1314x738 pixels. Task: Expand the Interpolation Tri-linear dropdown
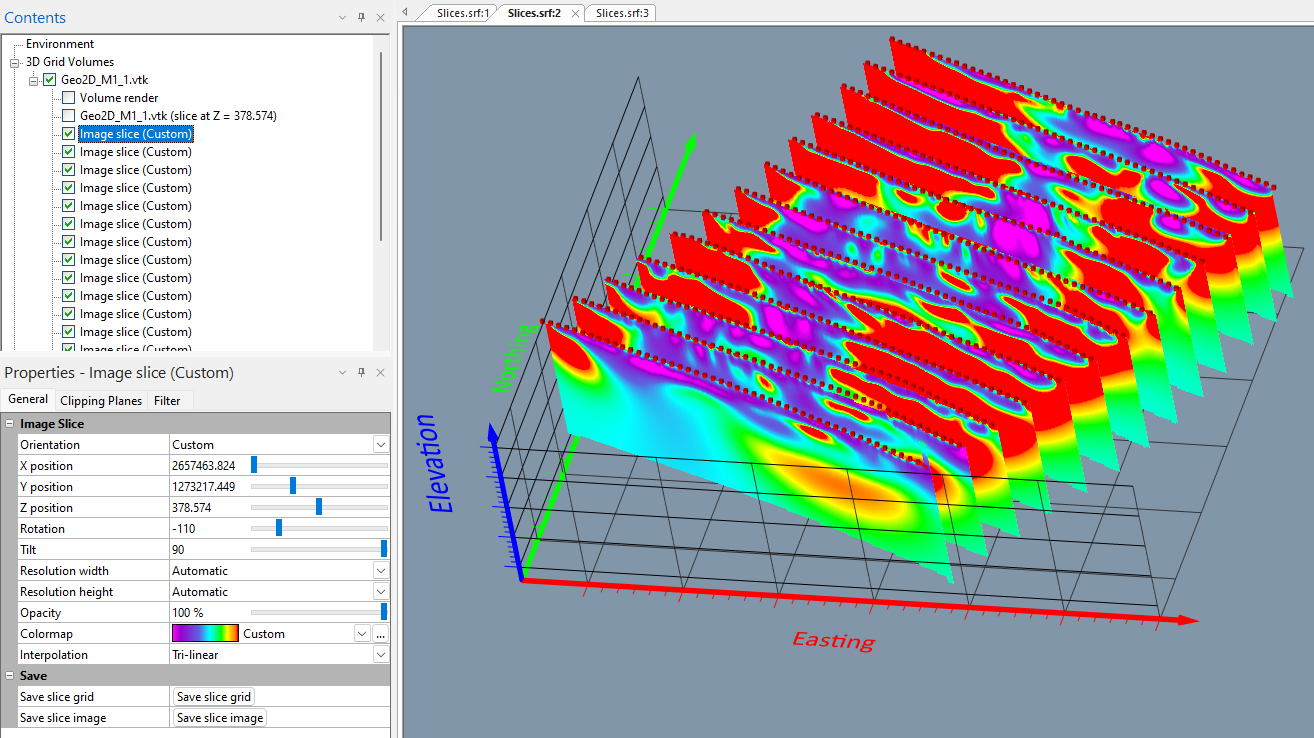click(x=380, y=655)
